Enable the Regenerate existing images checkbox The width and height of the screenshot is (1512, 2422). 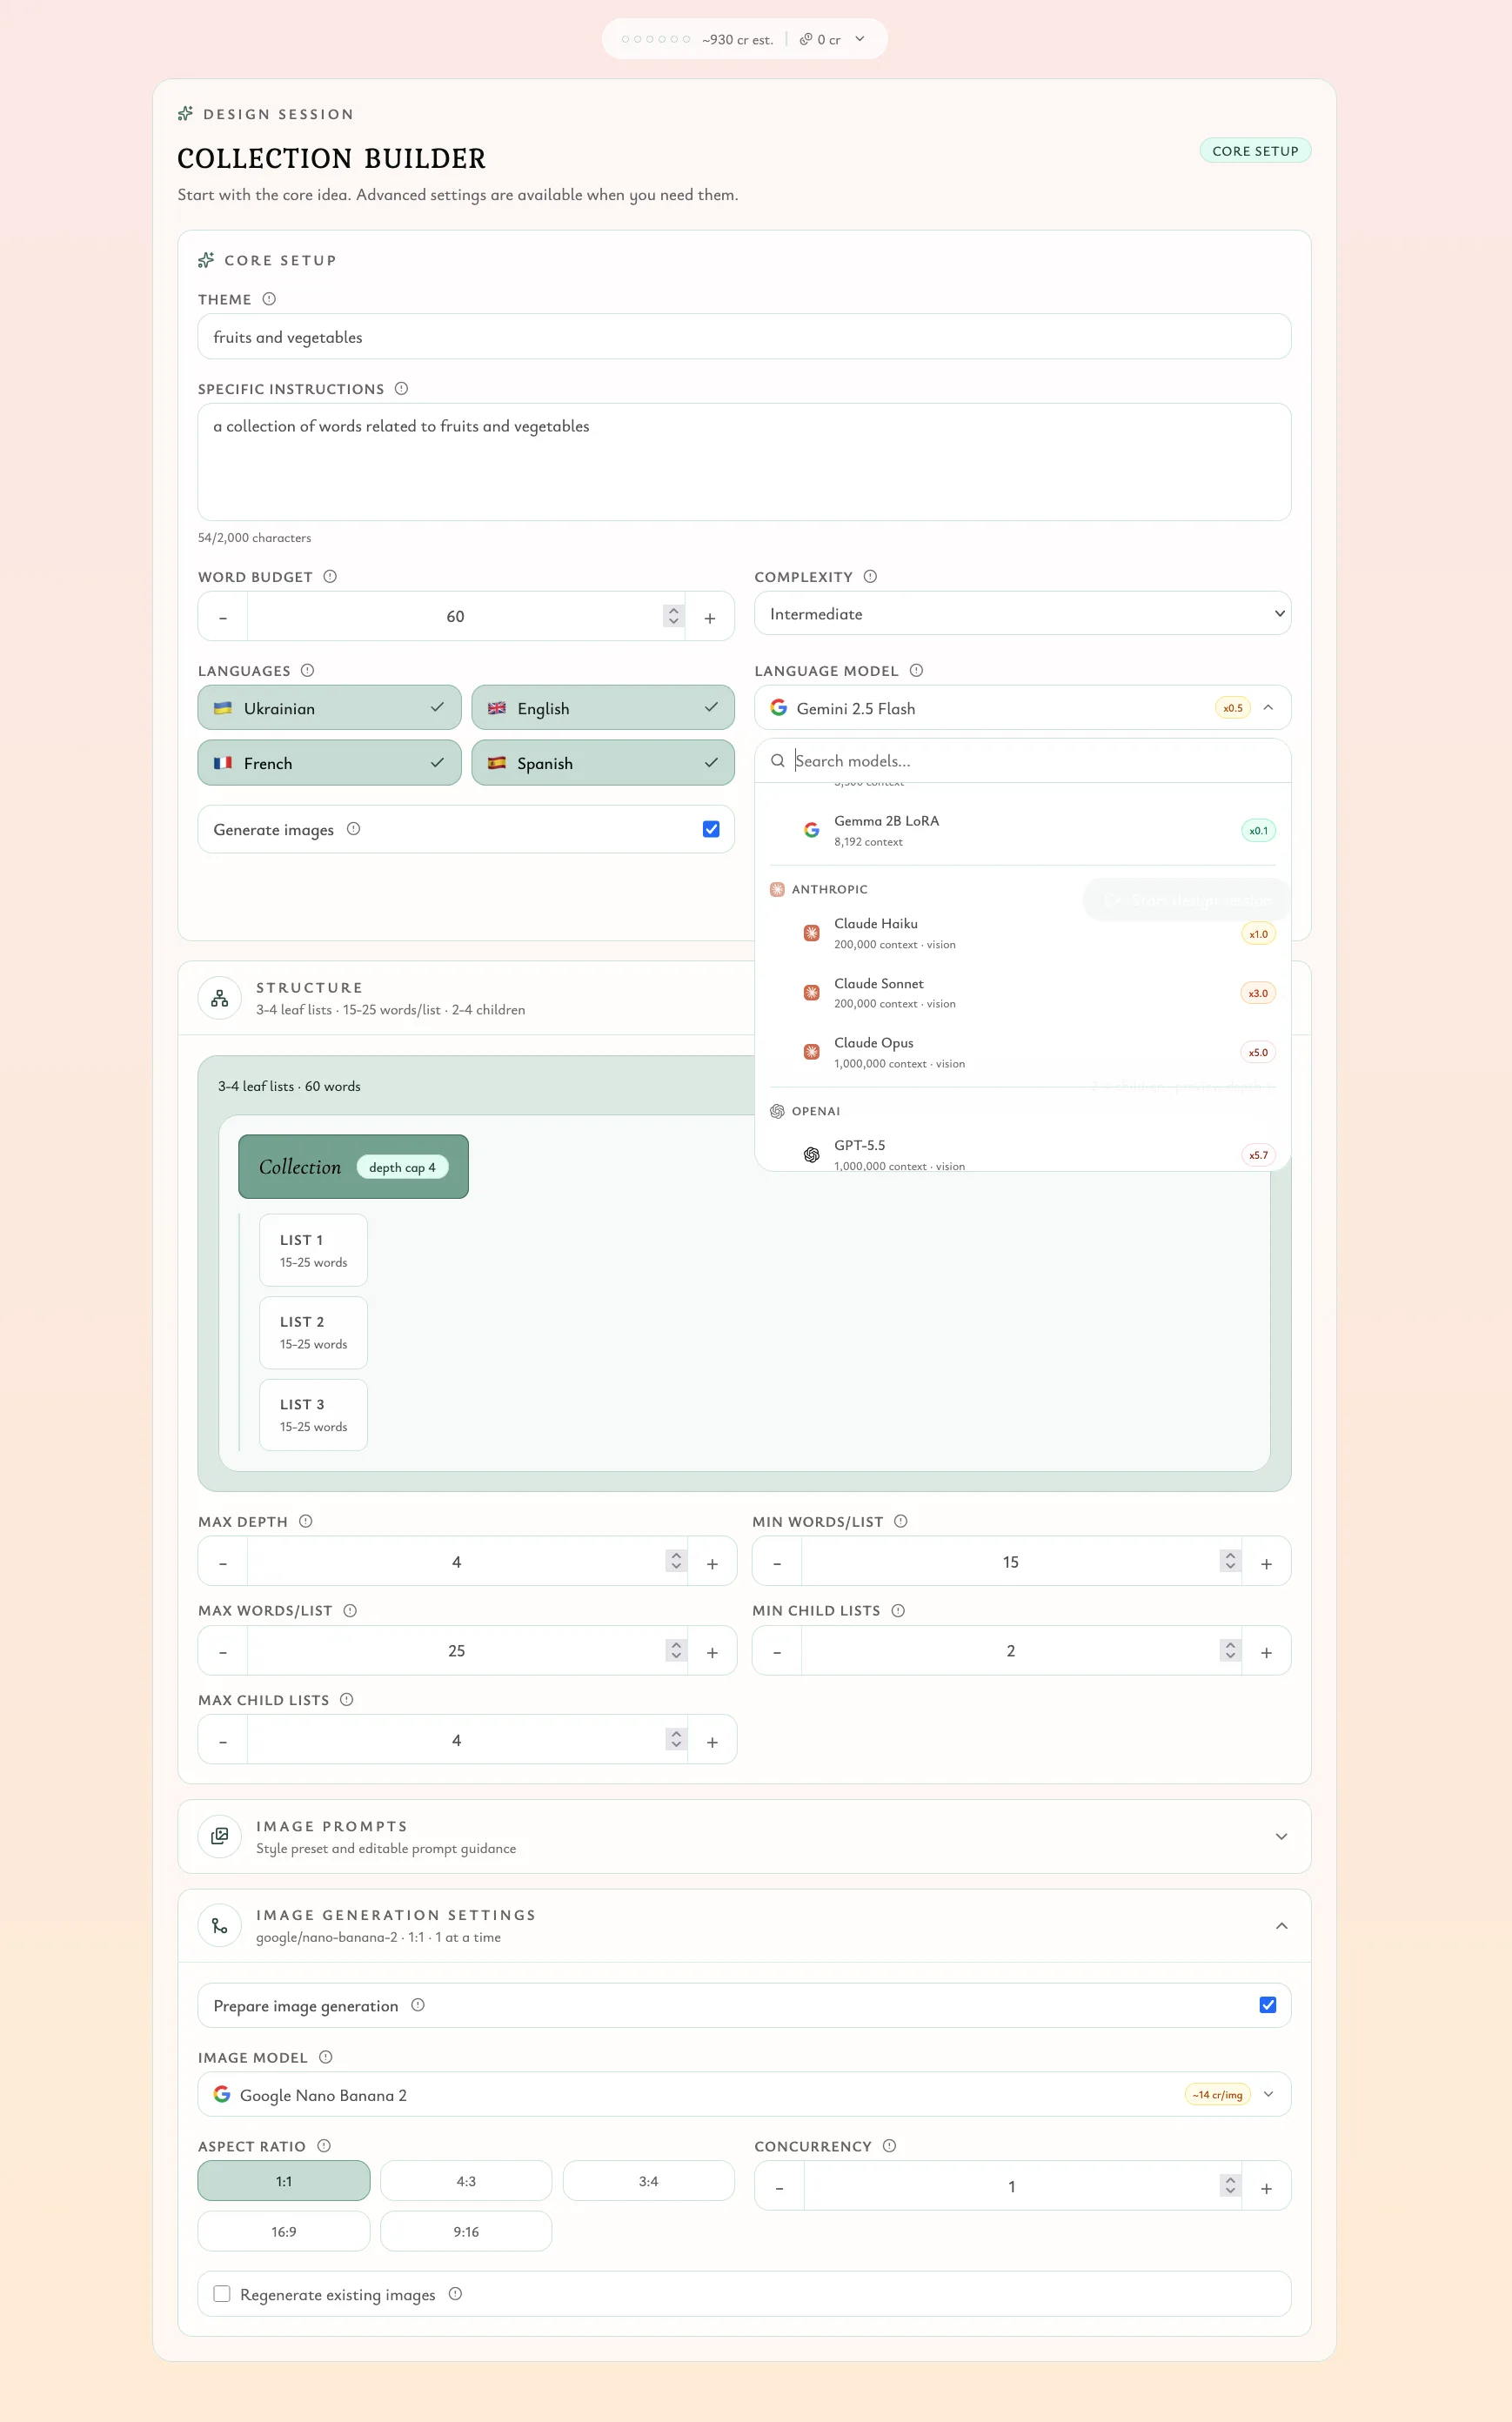(222, 2293)
